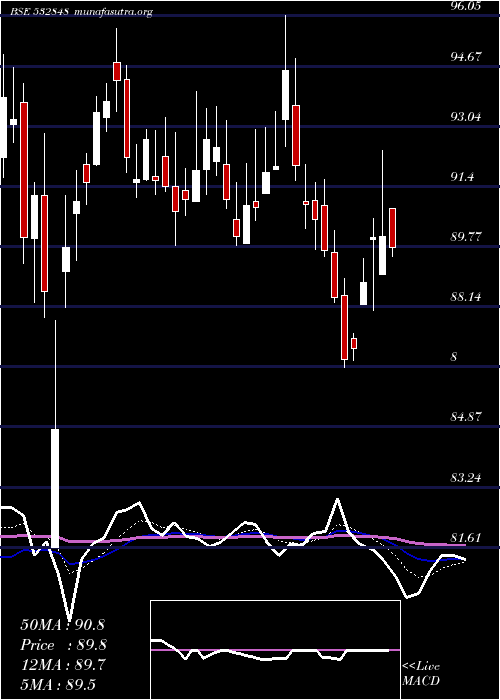Click the <<Live MACD label
Screen dimensions: 500x700
coord(421,674)
